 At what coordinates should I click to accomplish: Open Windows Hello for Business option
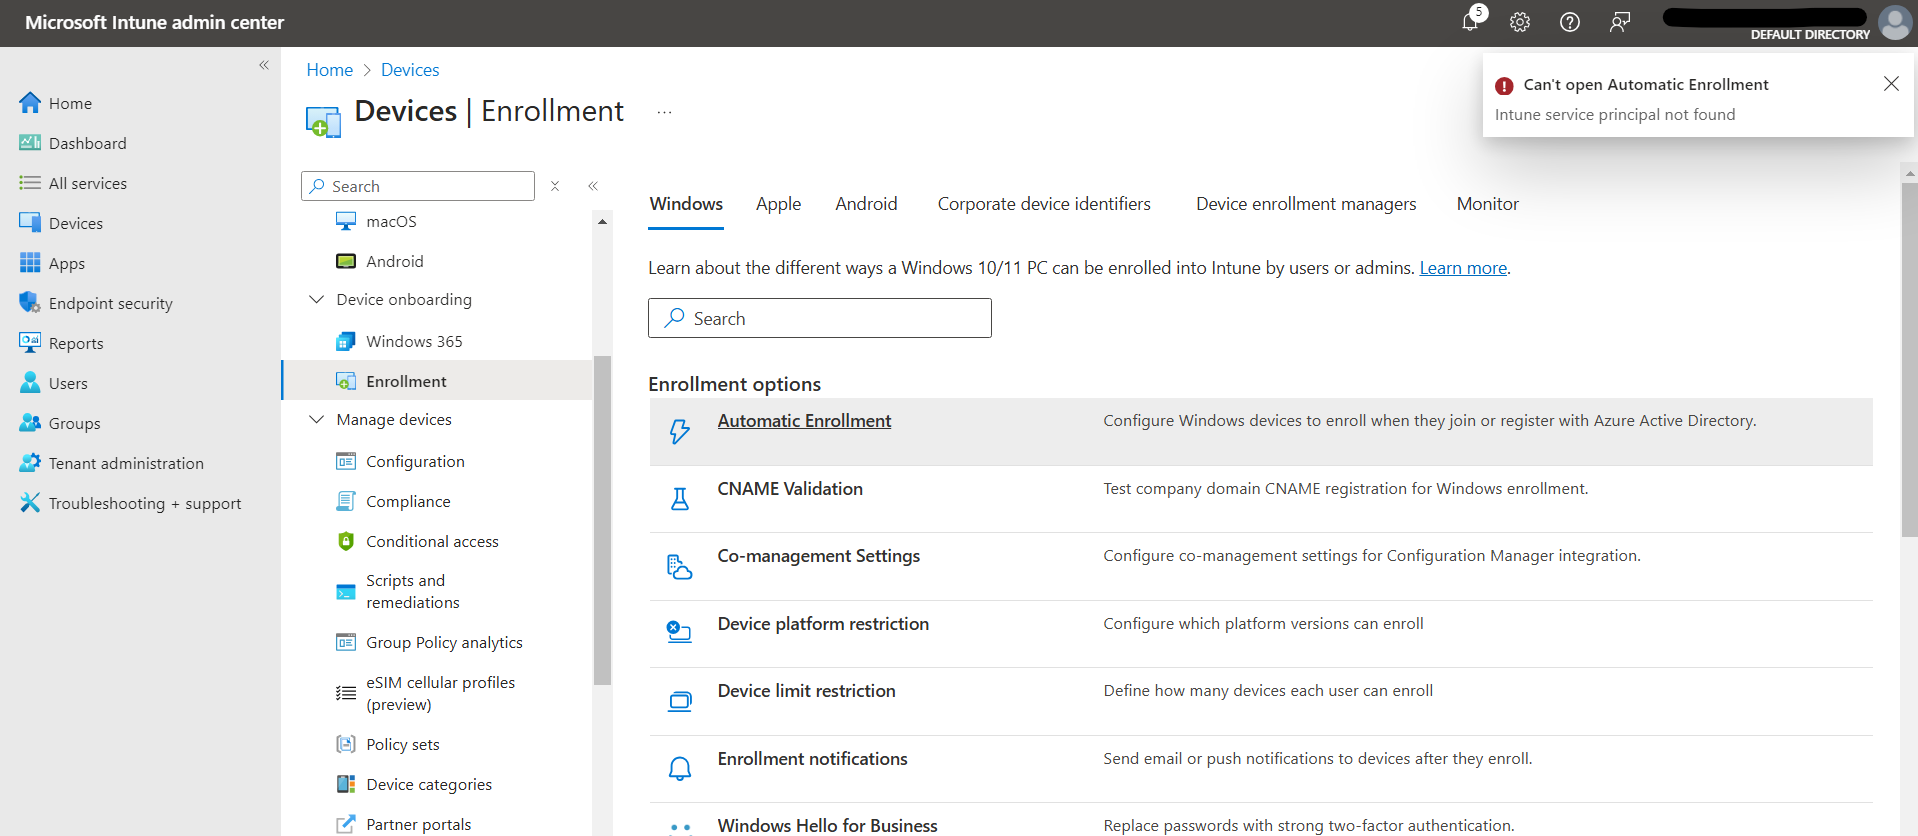(x=827, y=825)
